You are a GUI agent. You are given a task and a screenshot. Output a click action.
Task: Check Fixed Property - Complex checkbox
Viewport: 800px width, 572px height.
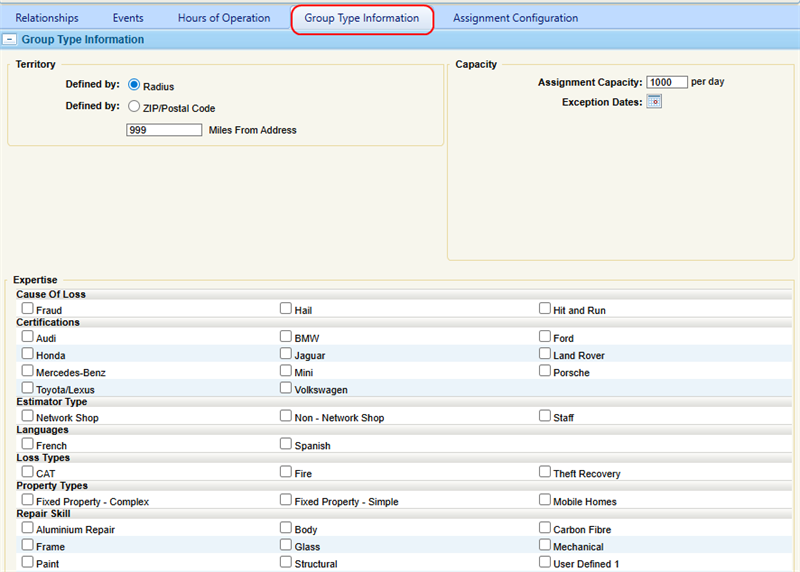tap(28, 500)
